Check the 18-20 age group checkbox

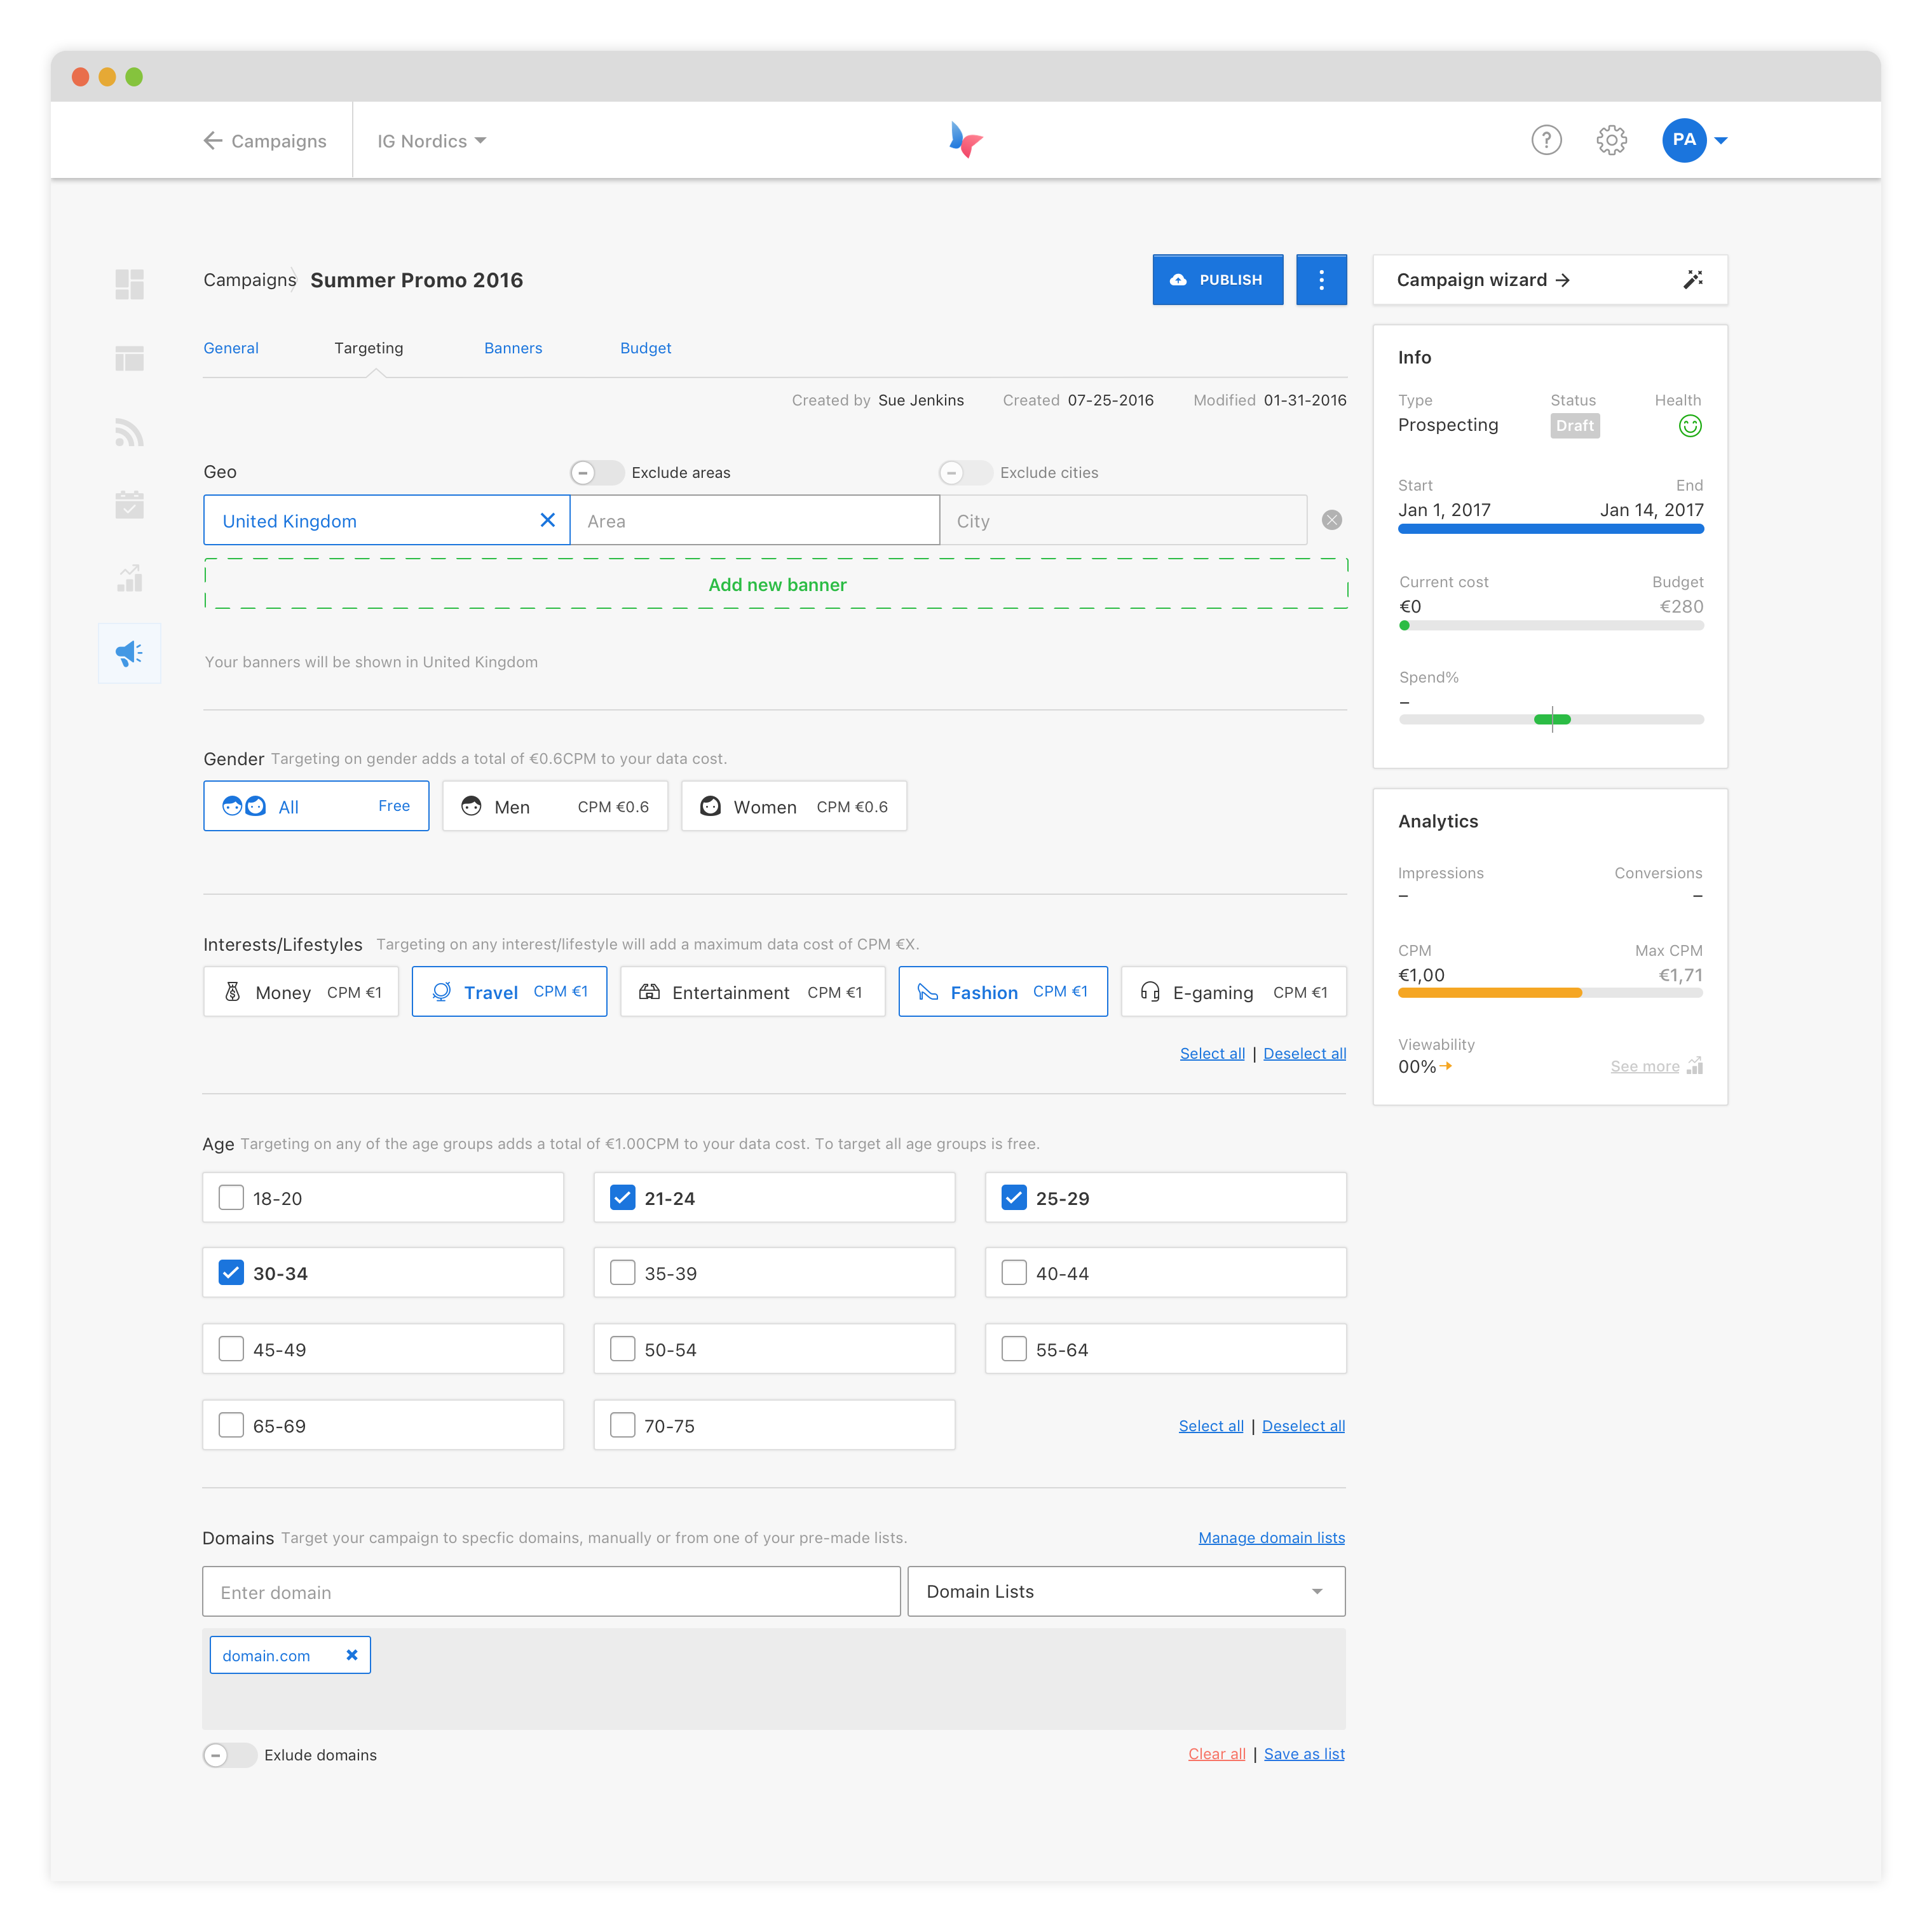click(231, 1197)
